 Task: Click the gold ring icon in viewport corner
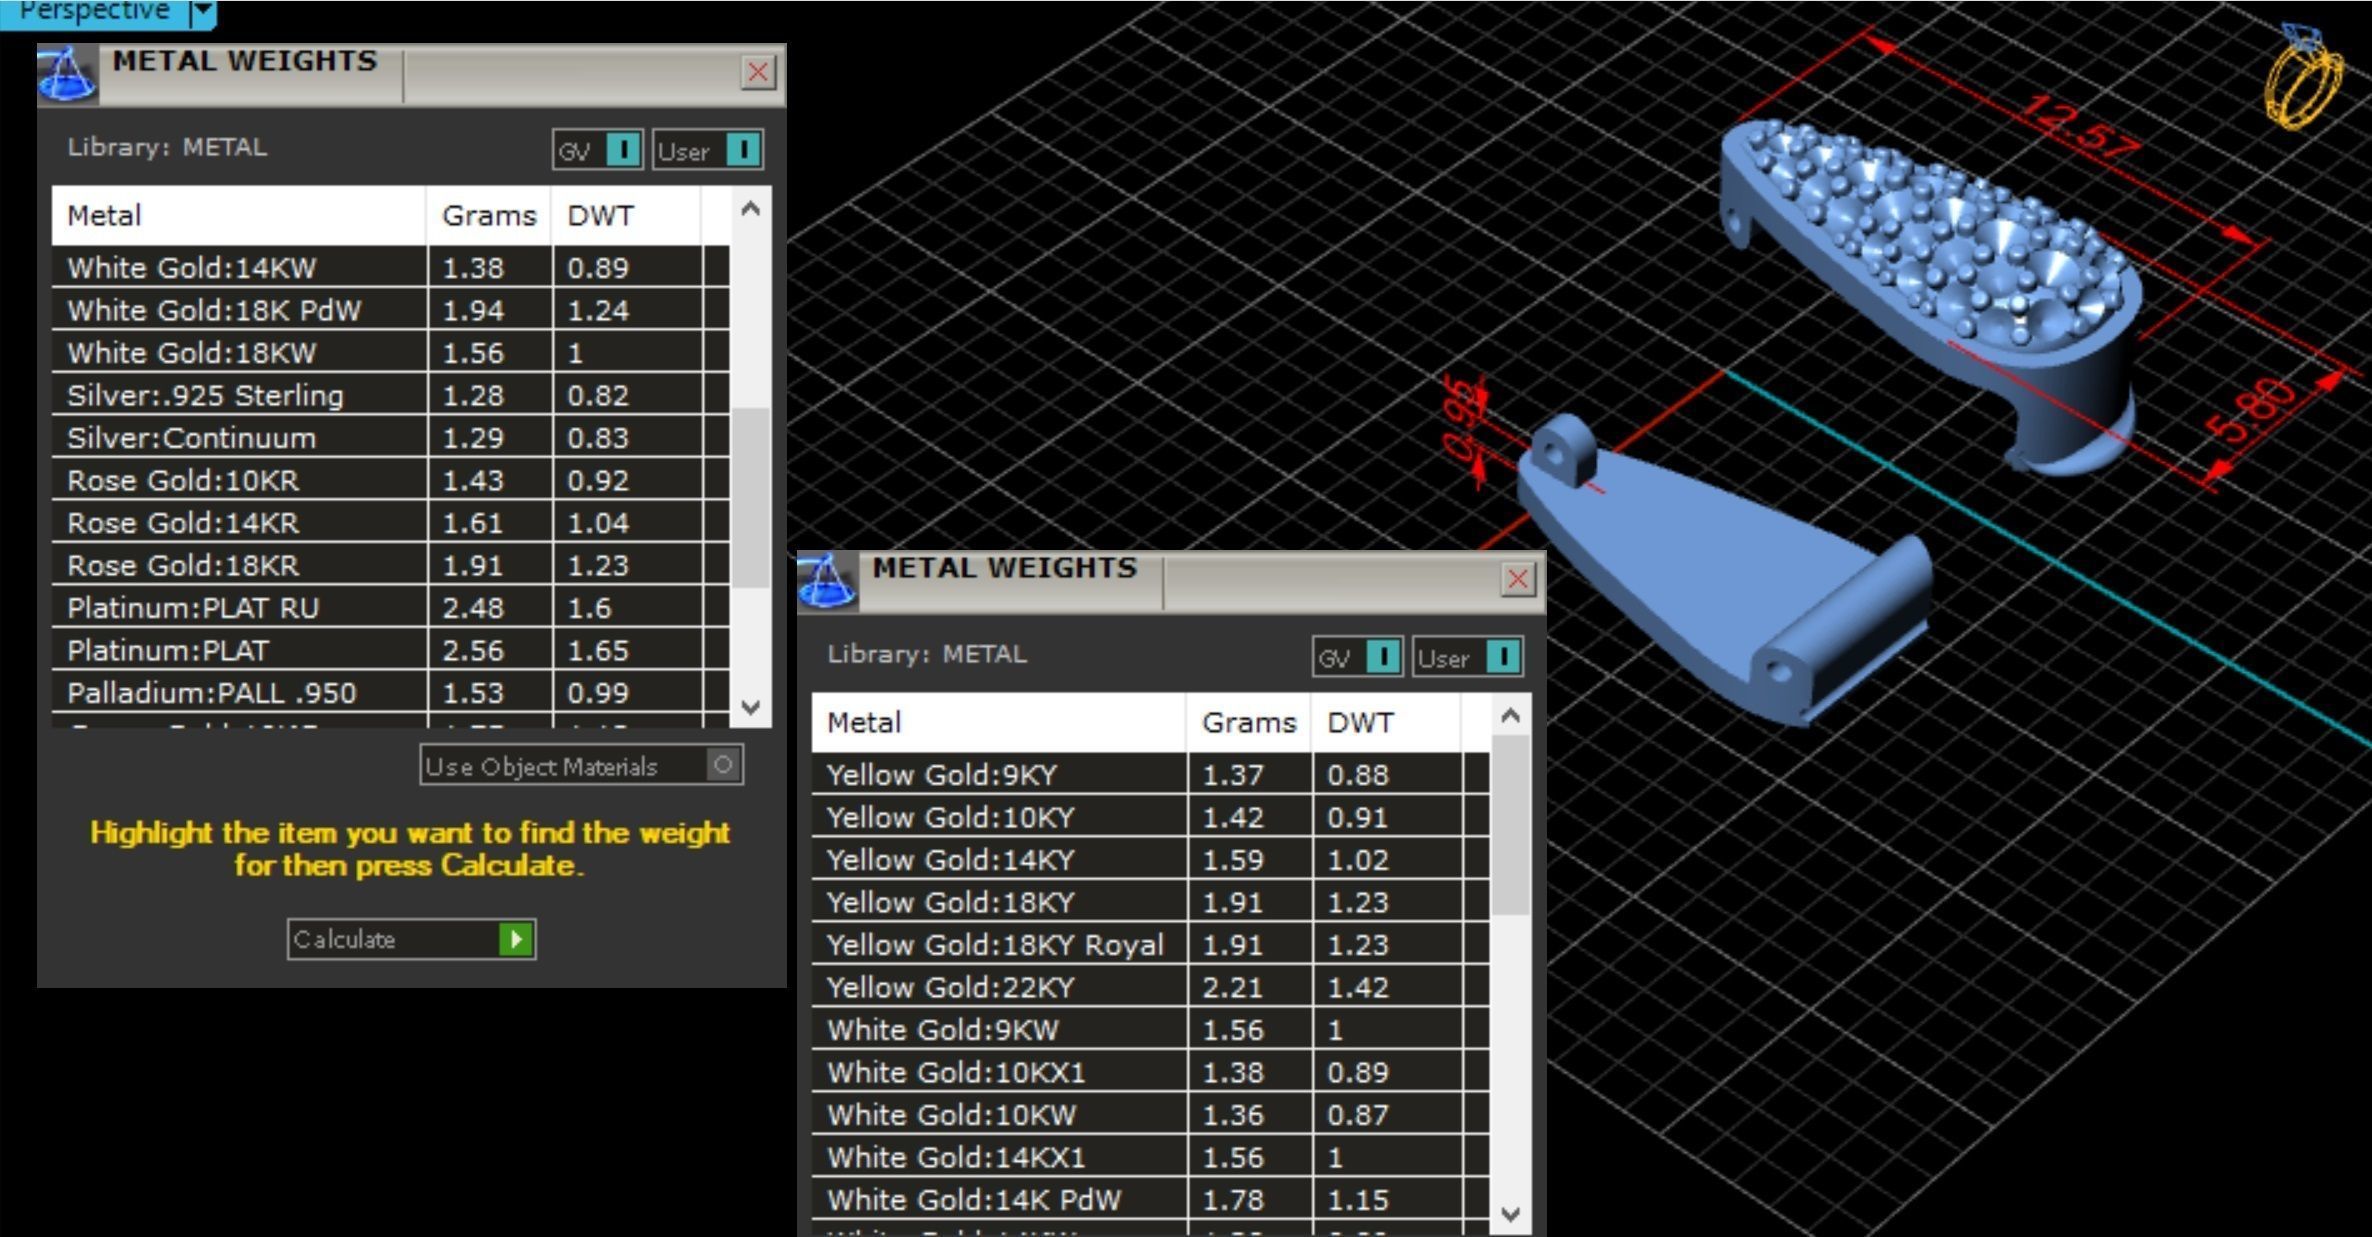2302,78
